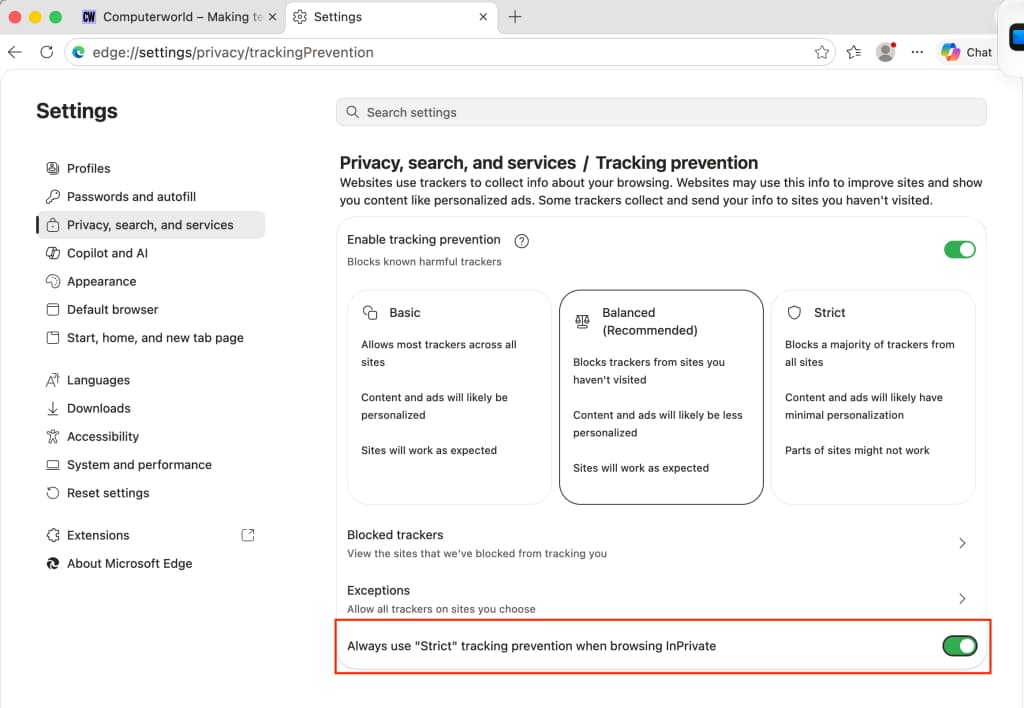The height and width of the screenshot is (708, 1024).
Task: Click the Languages sidebar icon
Action: (53, 380)
